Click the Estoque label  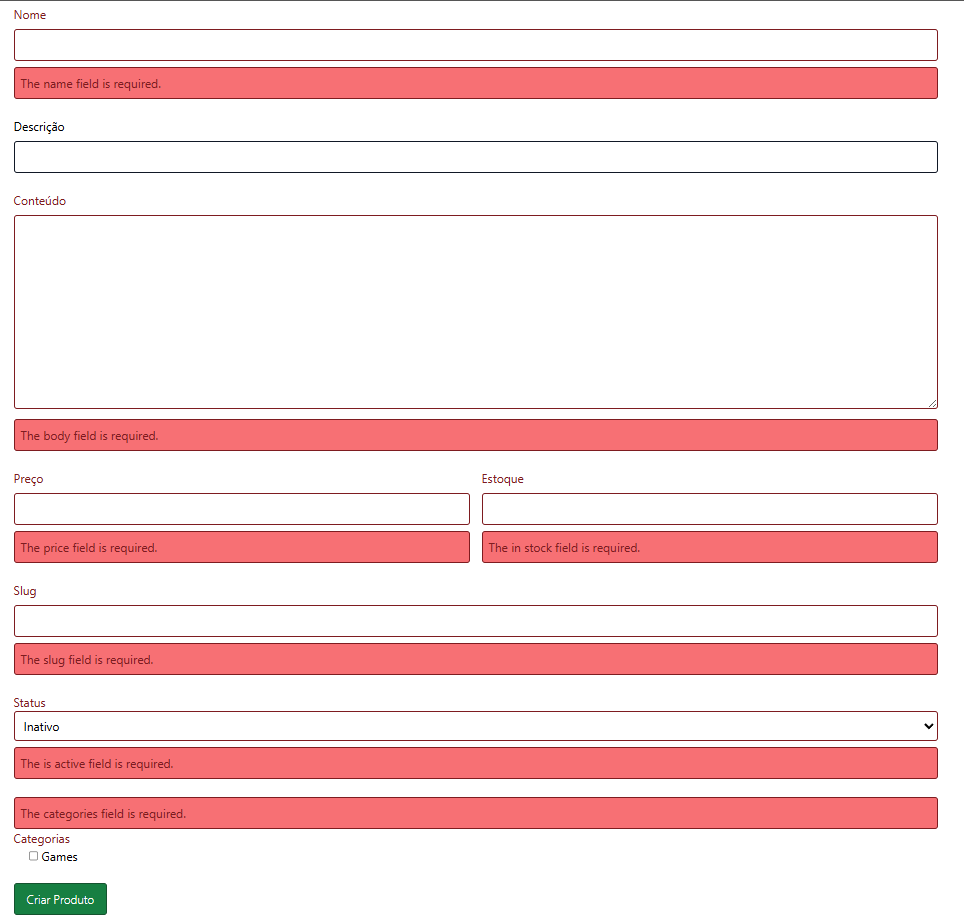coord(502,479)
